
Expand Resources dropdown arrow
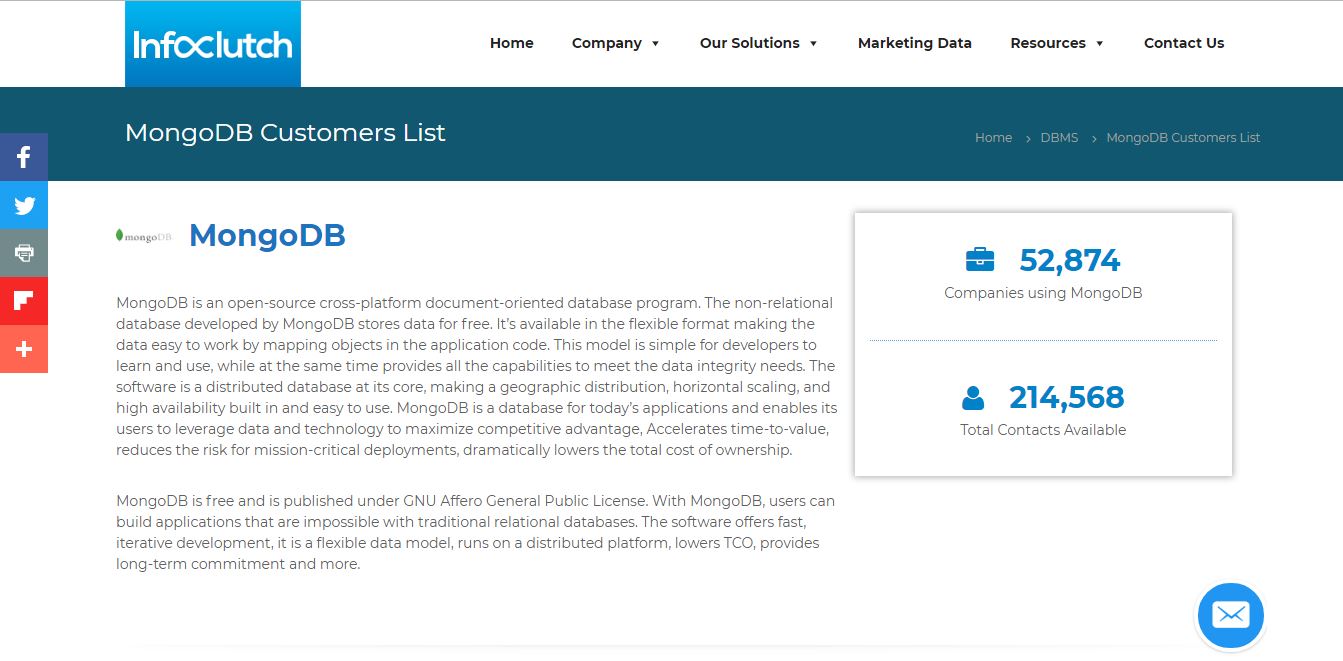point(1100,44)
